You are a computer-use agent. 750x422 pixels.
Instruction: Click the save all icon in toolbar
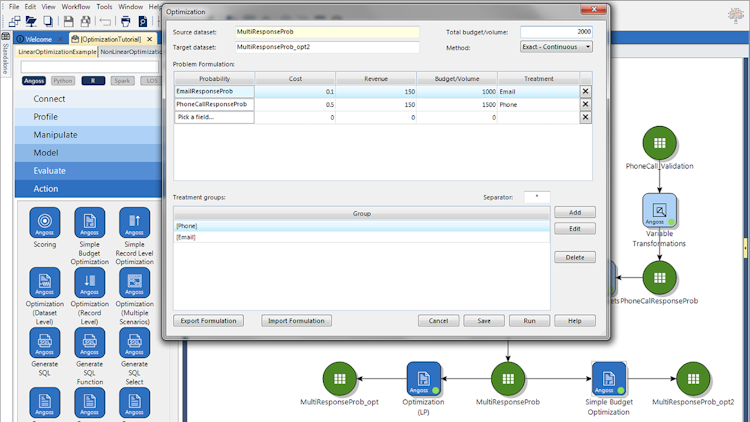[x=86, y=21]
